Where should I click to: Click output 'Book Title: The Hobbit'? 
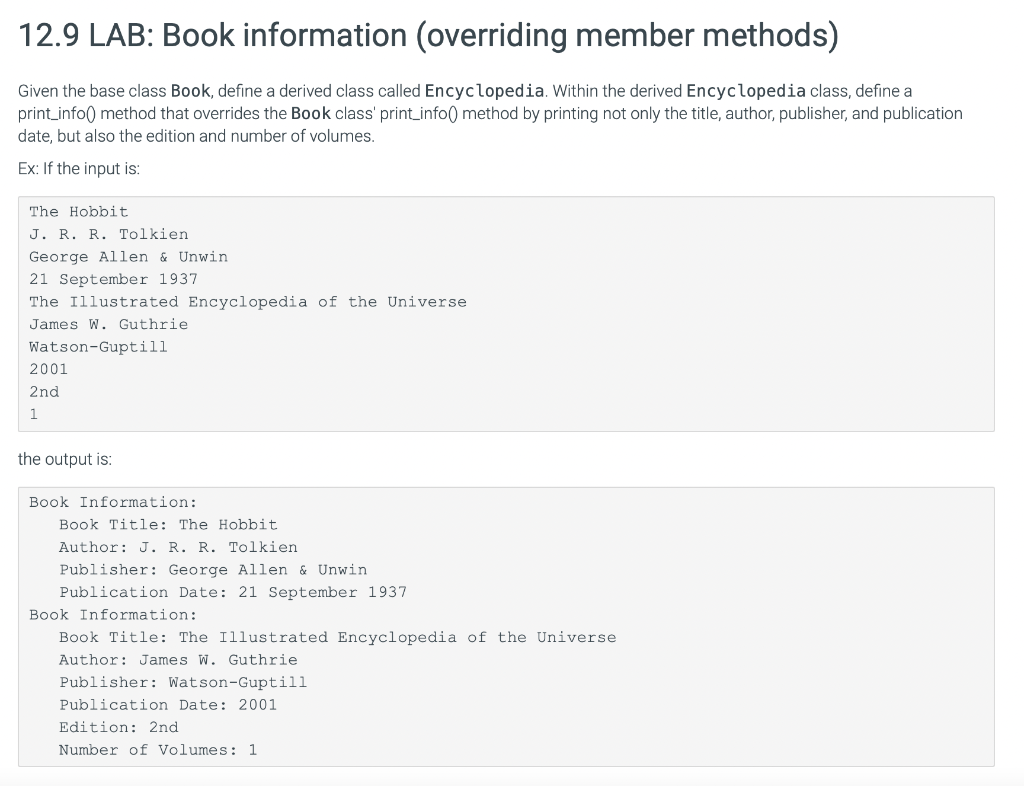click(x=168, y=525)
